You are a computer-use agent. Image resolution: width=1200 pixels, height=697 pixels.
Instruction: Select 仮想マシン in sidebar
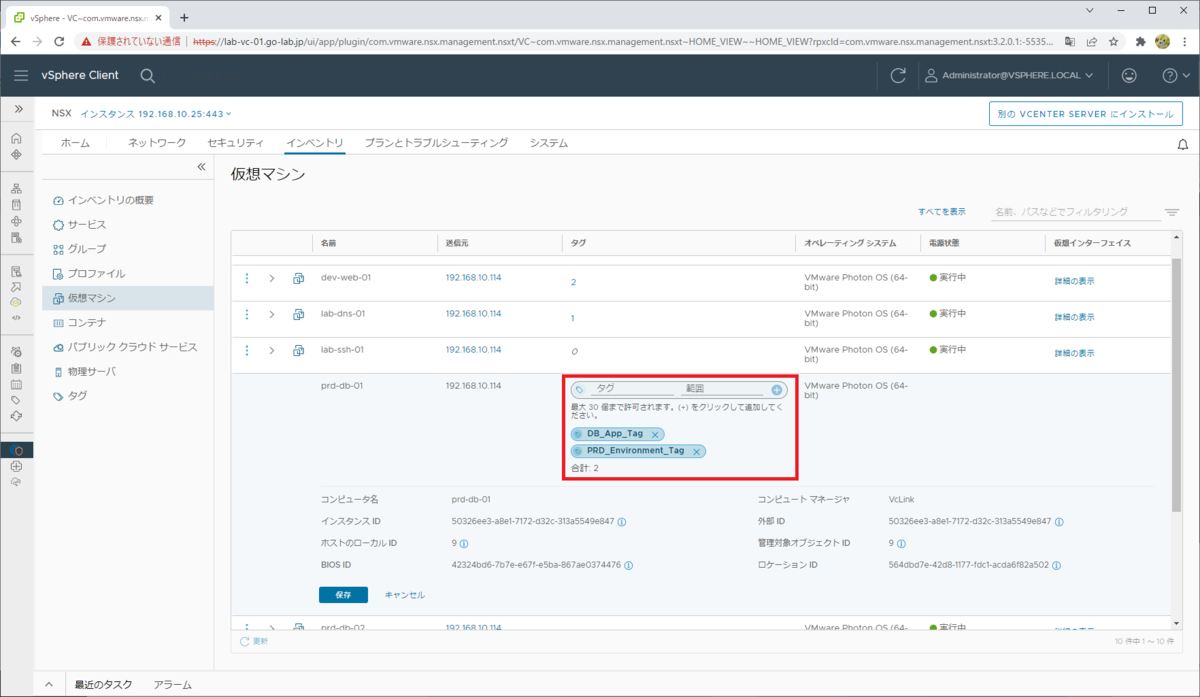[x=128, y=298]
